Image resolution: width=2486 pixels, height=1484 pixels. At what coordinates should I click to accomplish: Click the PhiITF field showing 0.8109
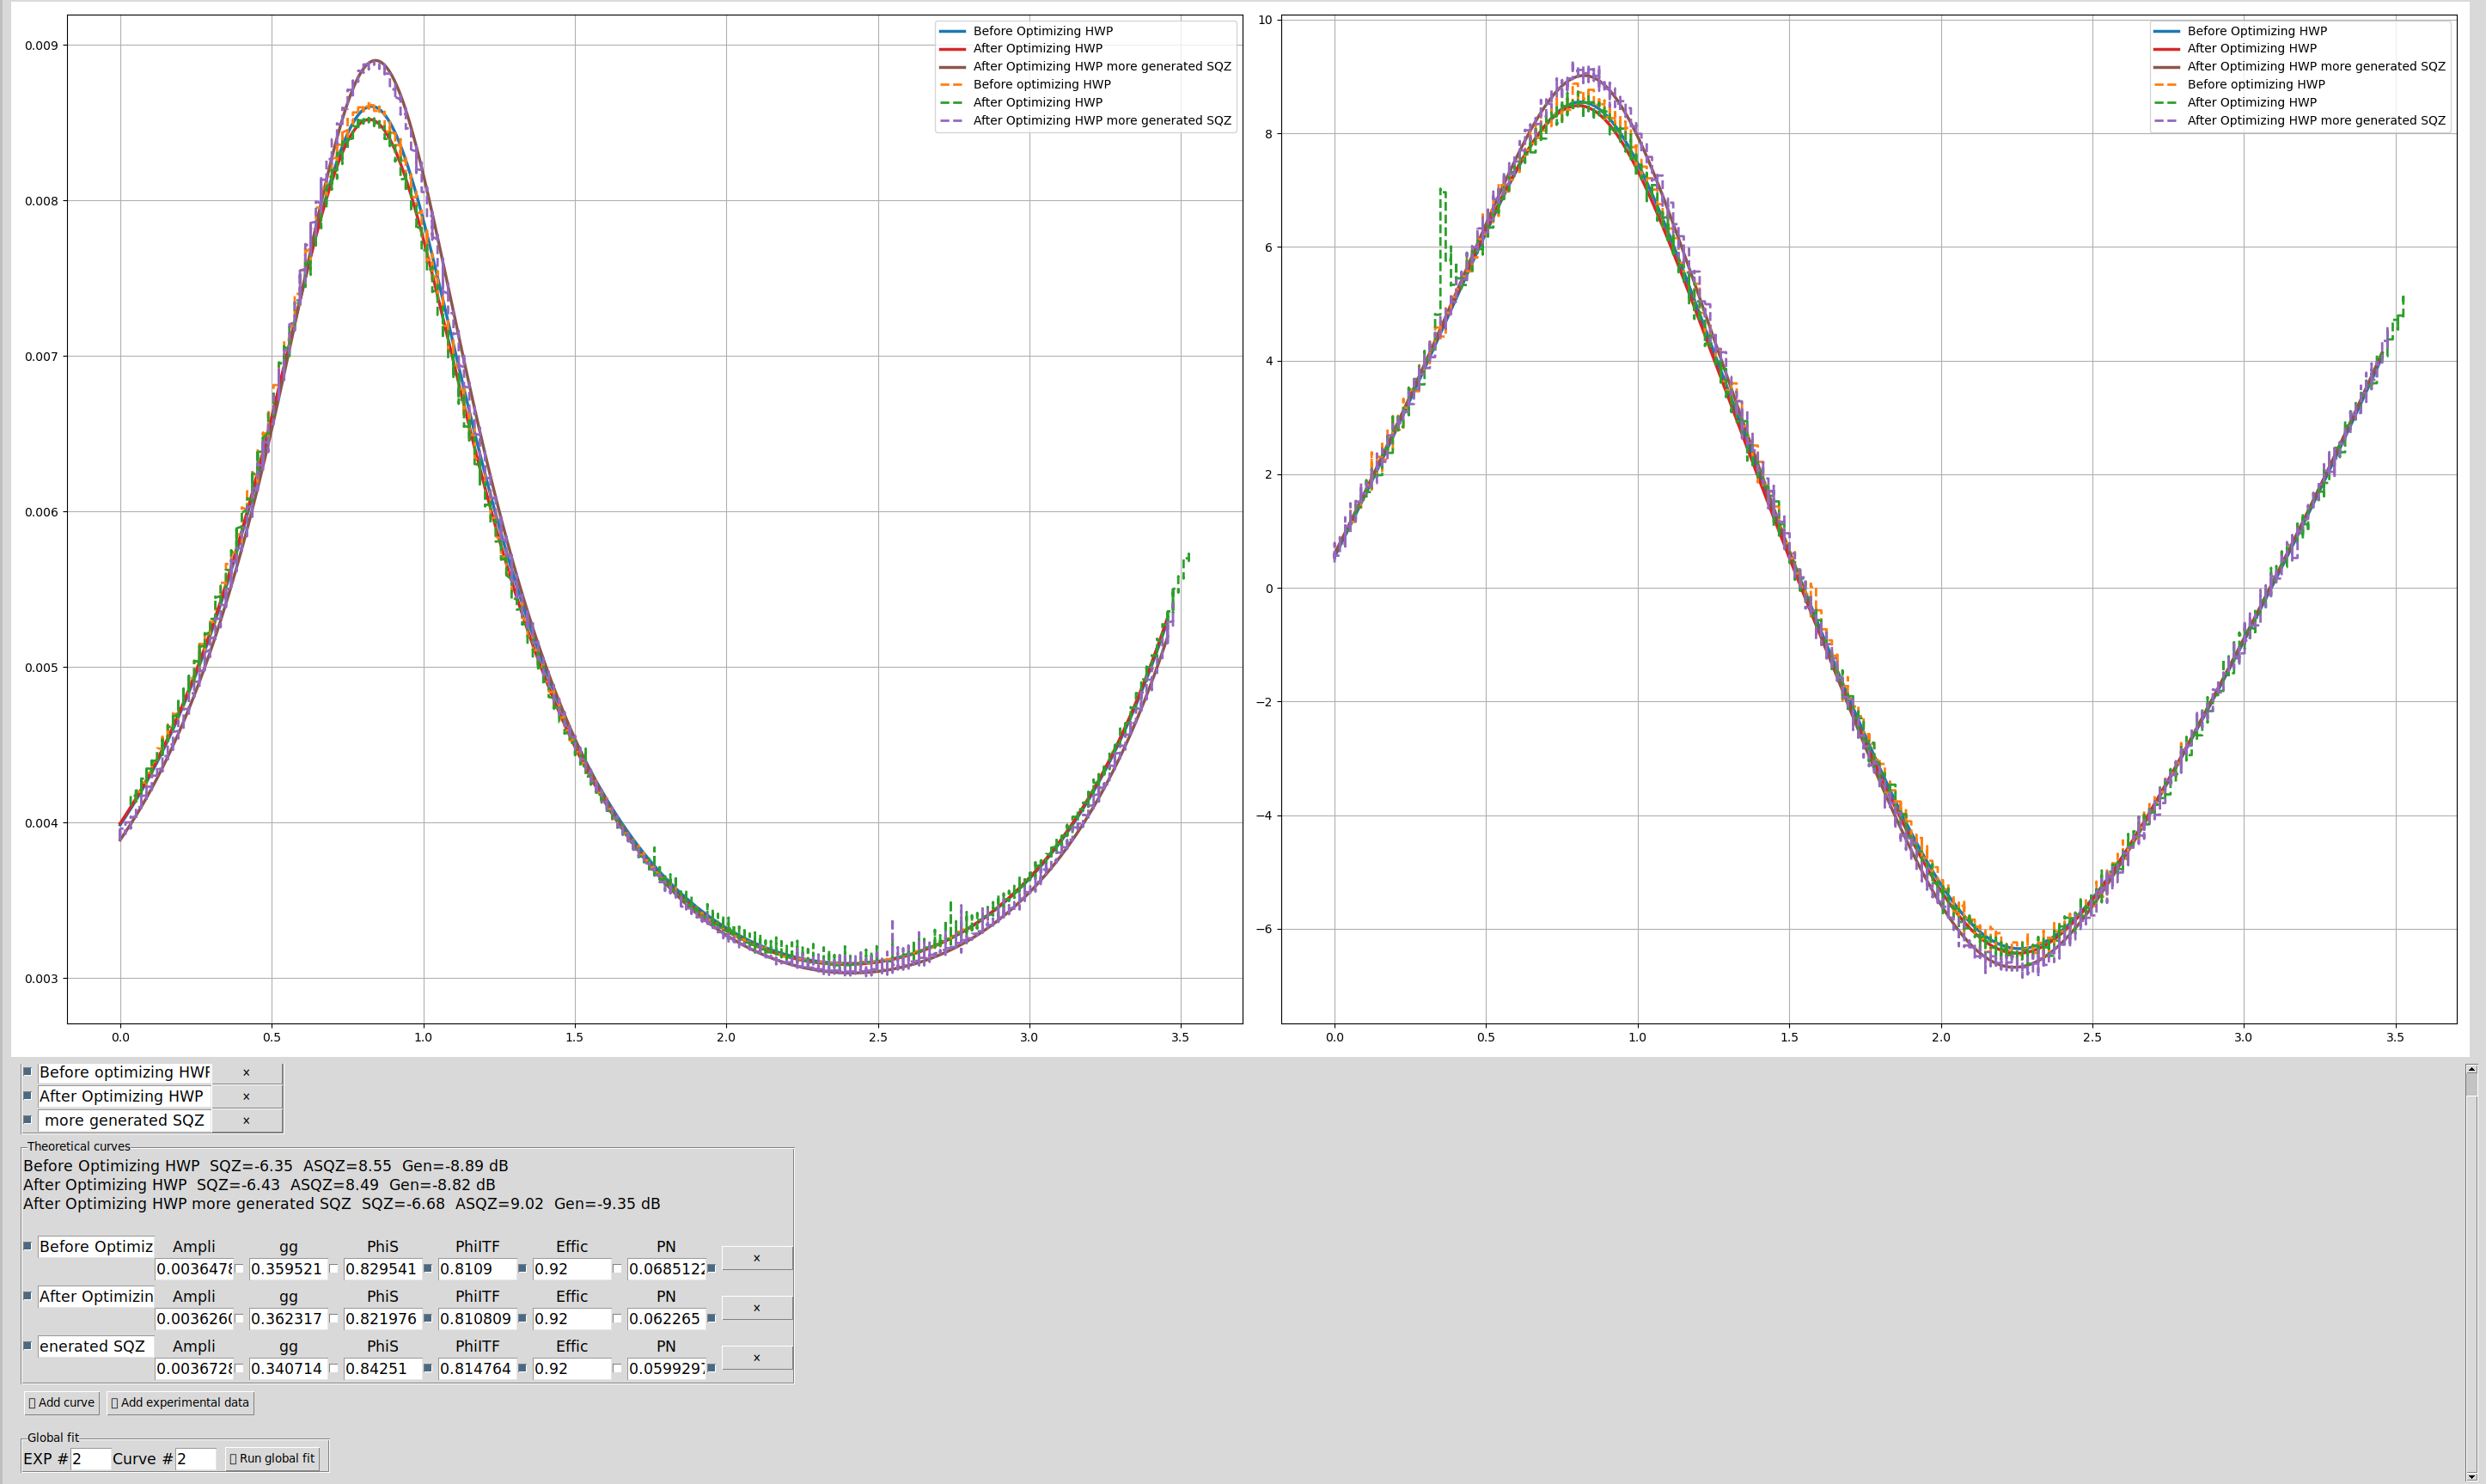point(476,1269)
